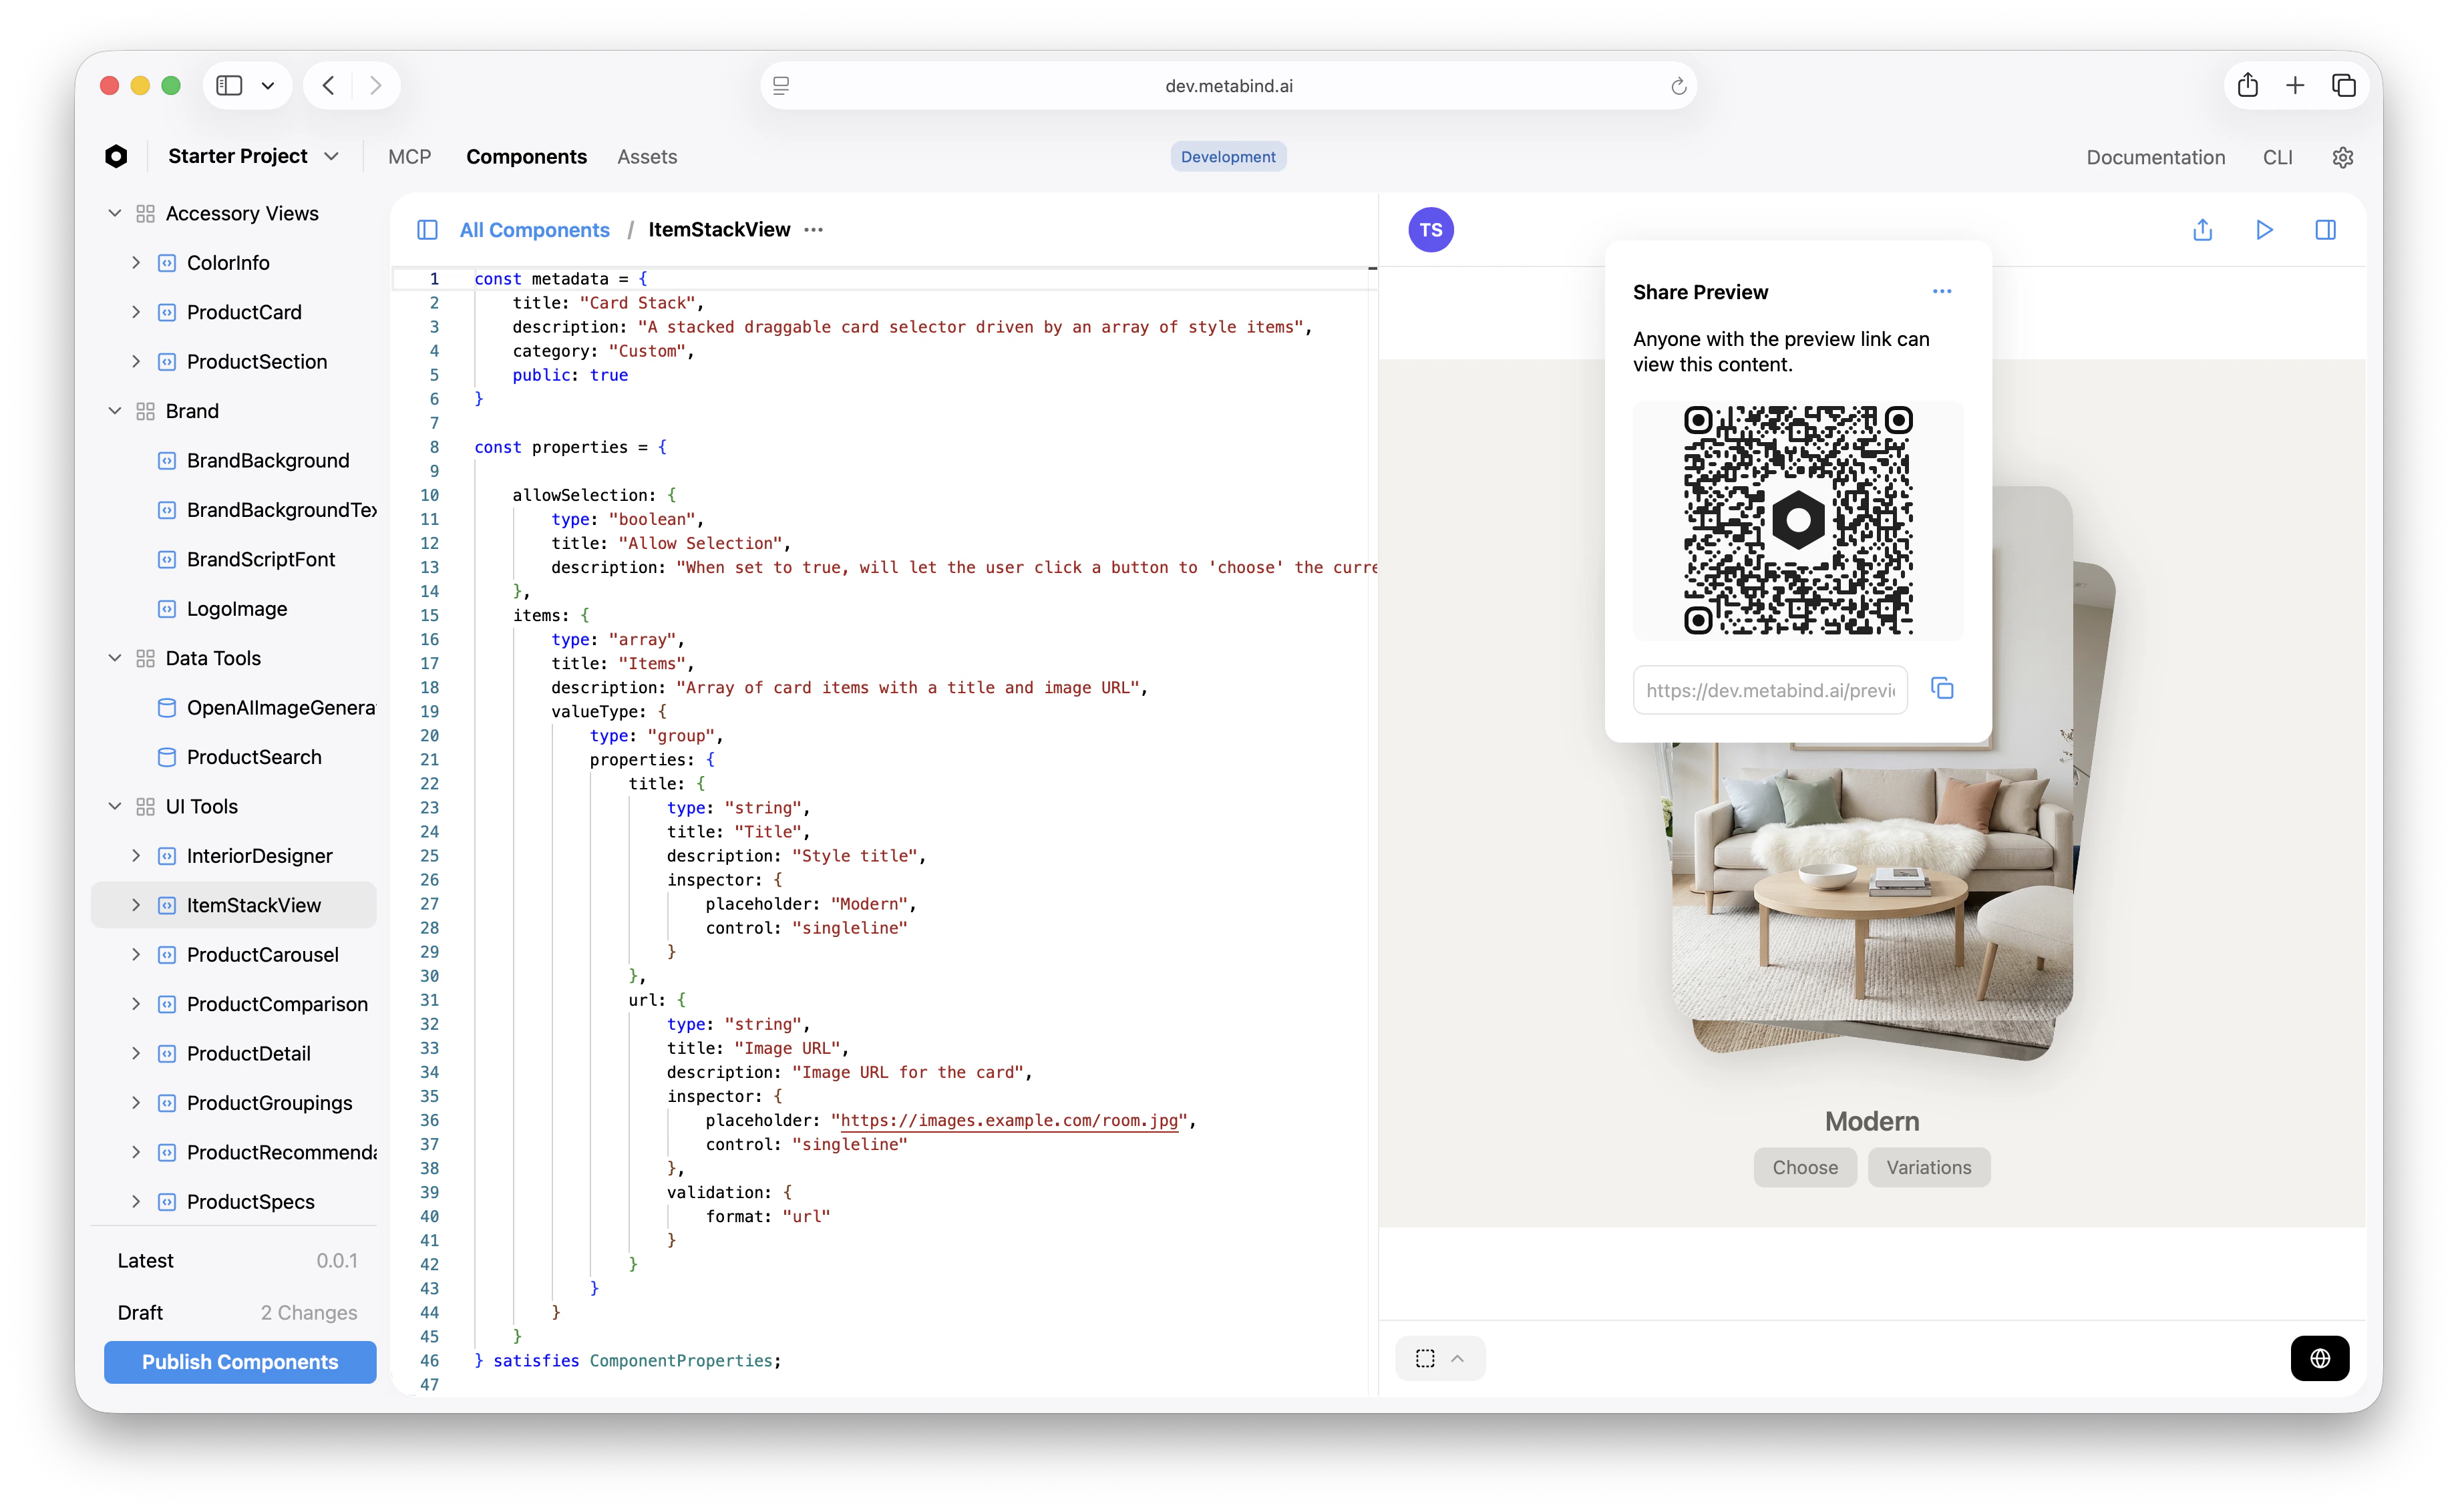2458x1512 pixels.
Task: Click the Variations button in preview
Action: coord(1928,1168)
